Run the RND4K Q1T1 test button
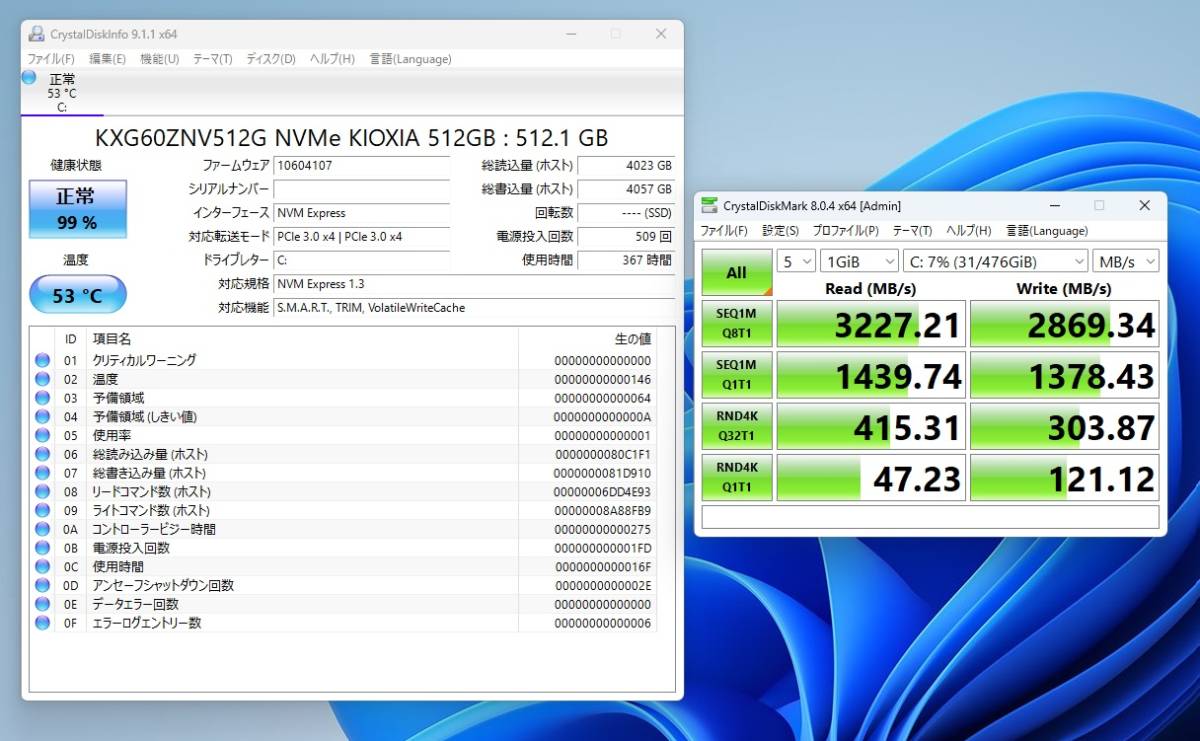The width and height of the screenshot is (1200, 741). coord(737,477)
